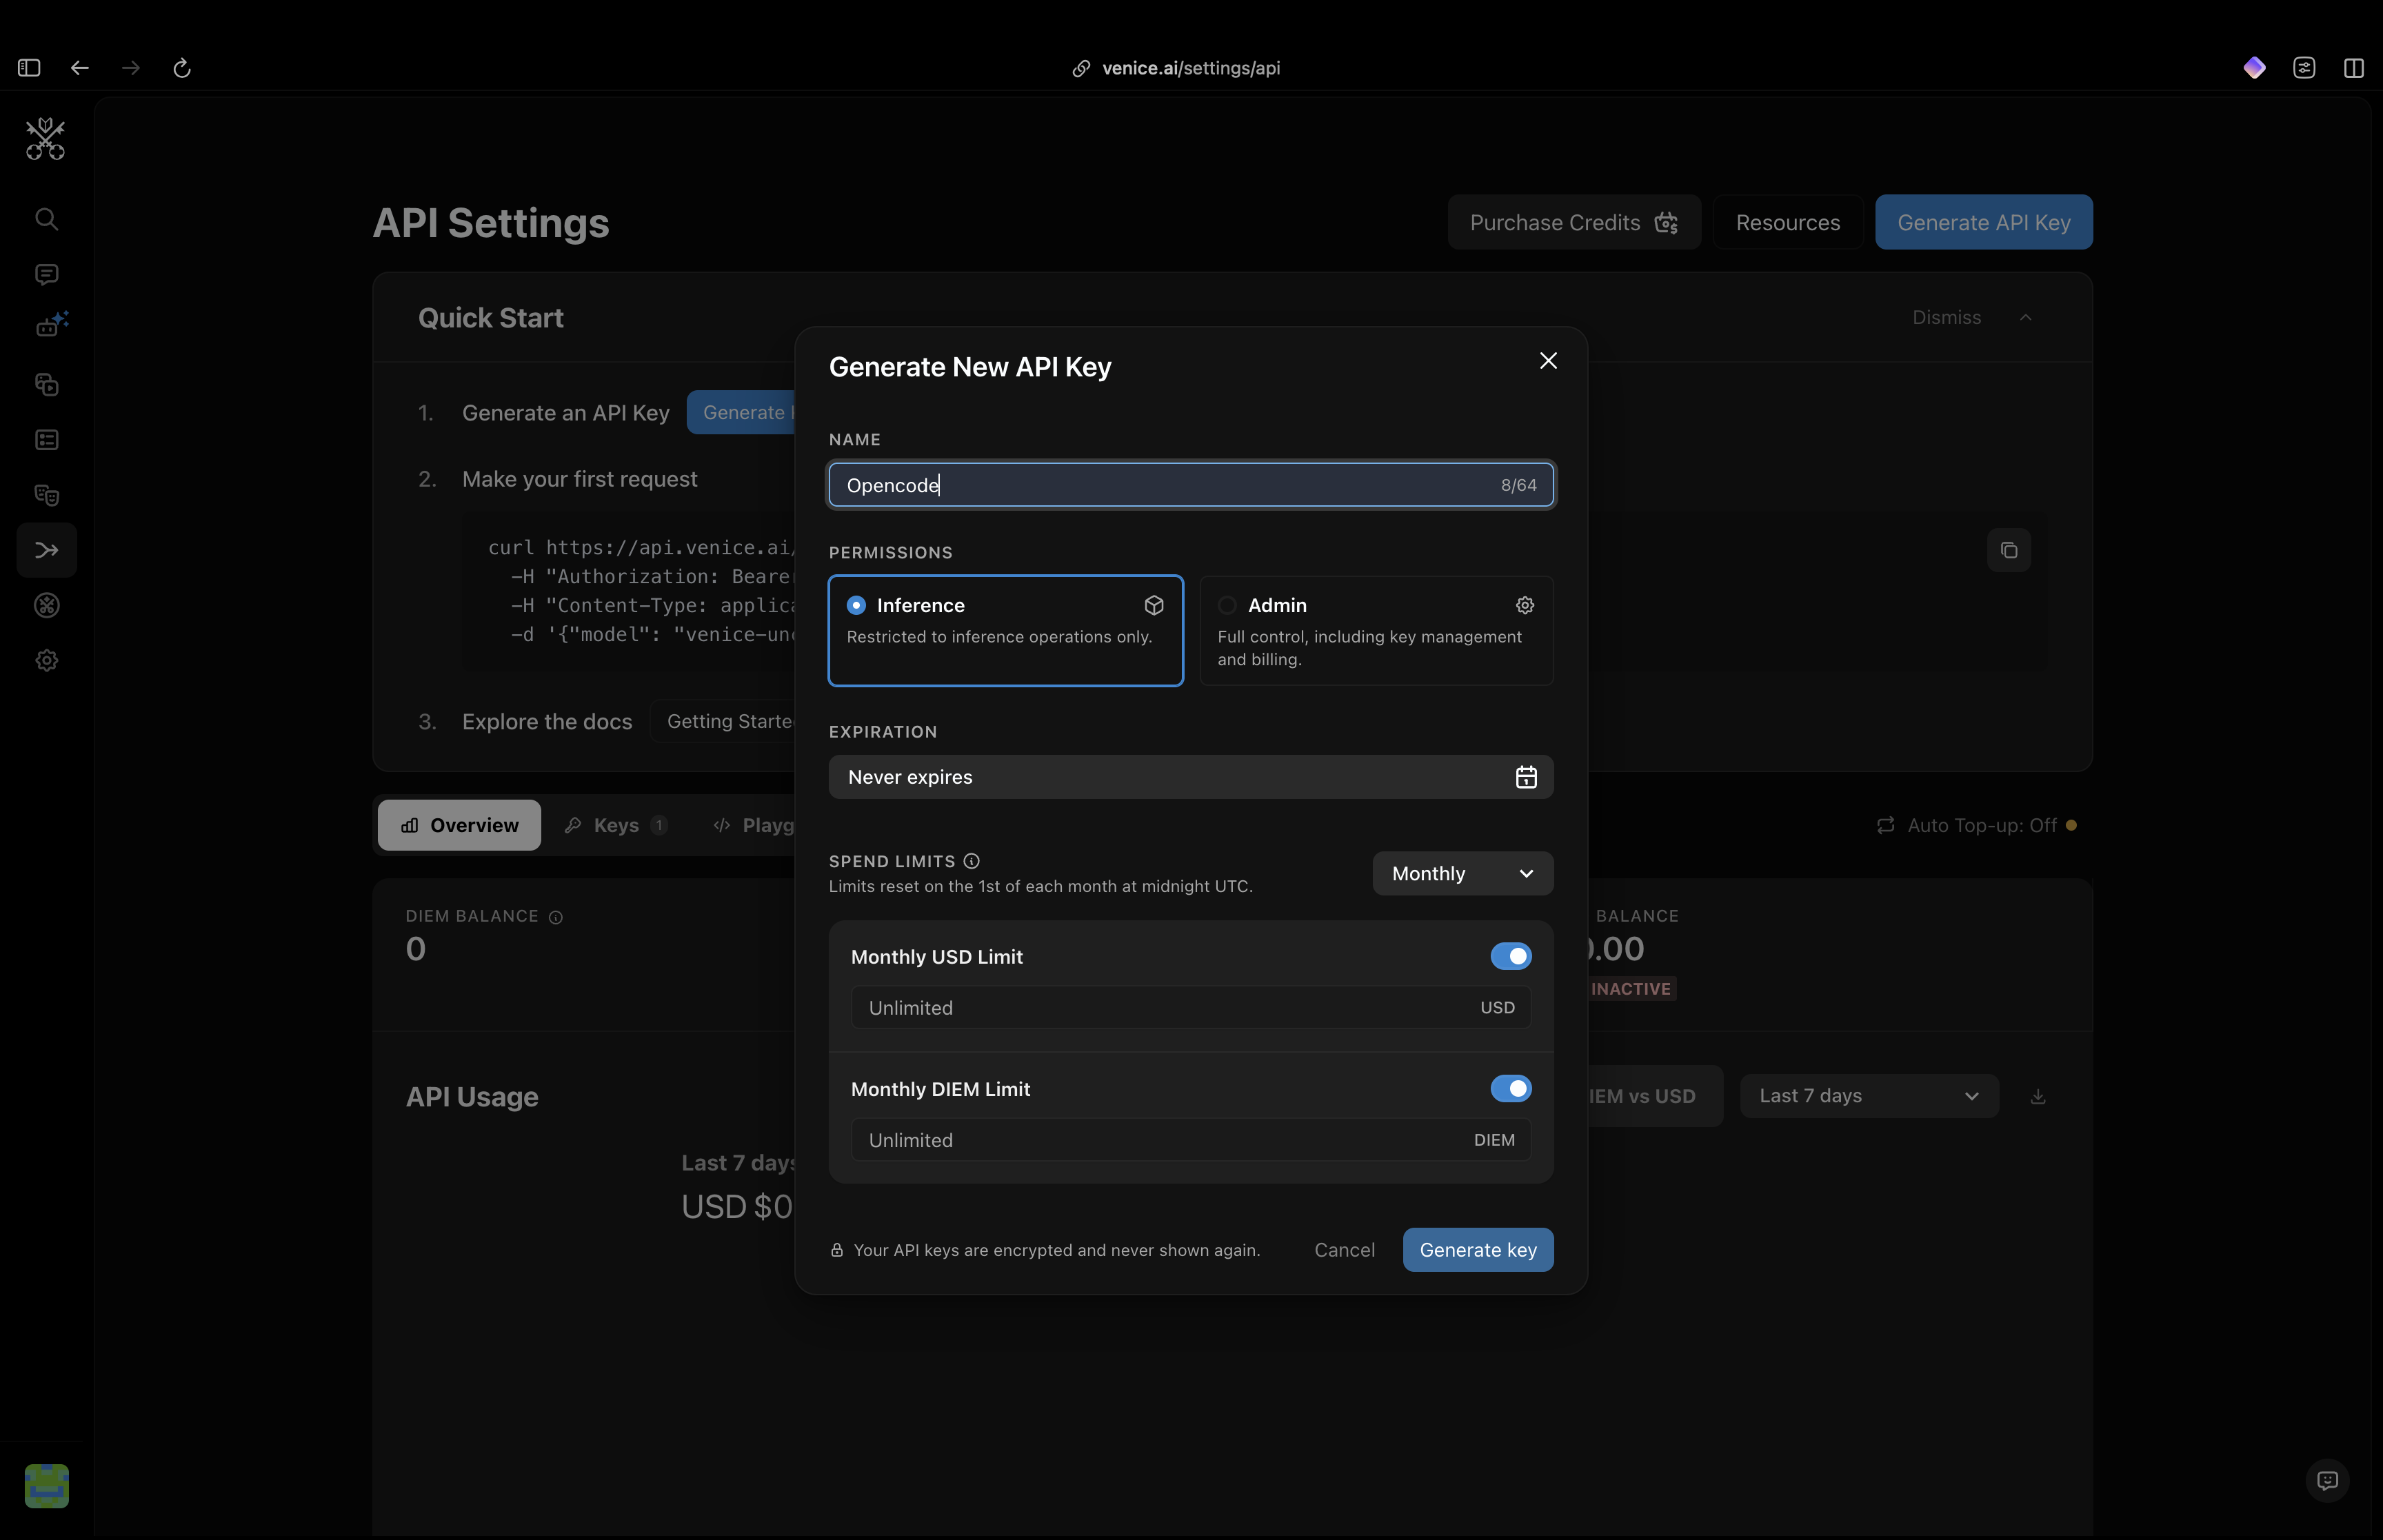Open the search icon in sidebar
This screenshot has height=1540, width=2383.
[x=46, y=219]
